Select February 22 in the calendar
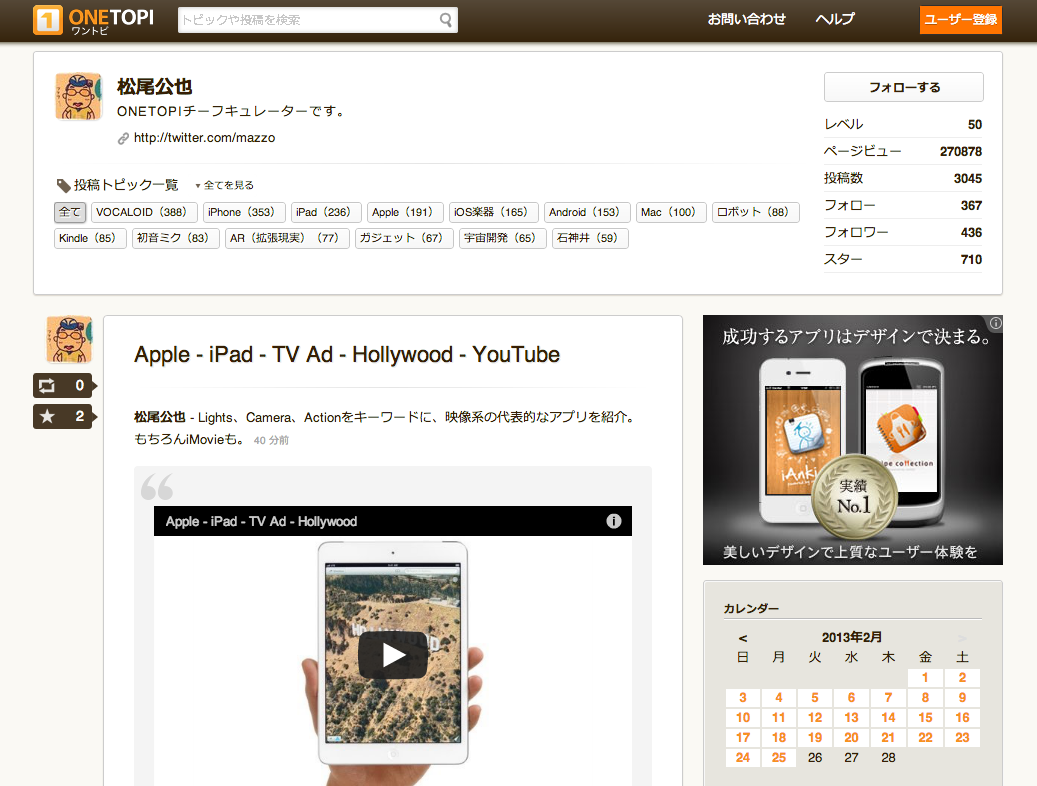Viewport: 1037px width, 786px height. click(925, 737)
